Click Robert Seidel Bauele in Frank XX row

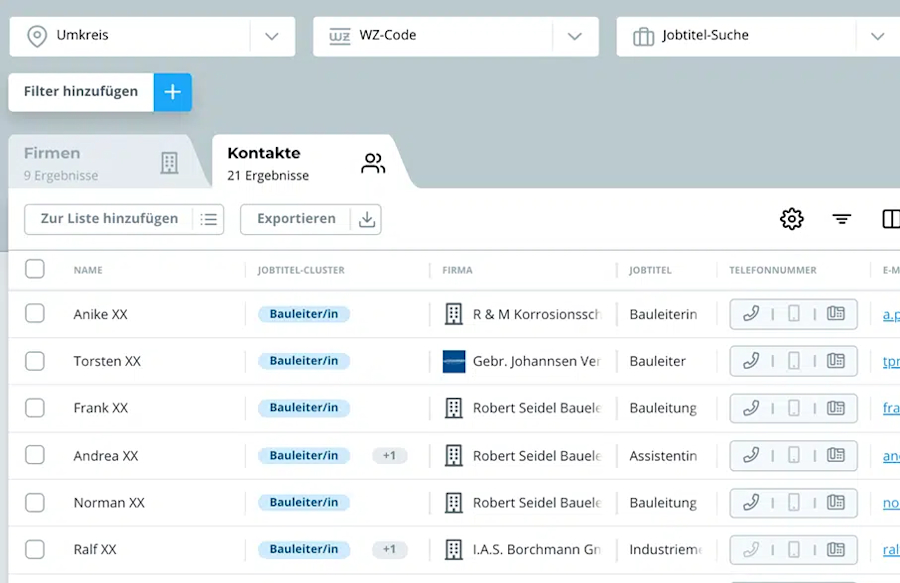537,408
